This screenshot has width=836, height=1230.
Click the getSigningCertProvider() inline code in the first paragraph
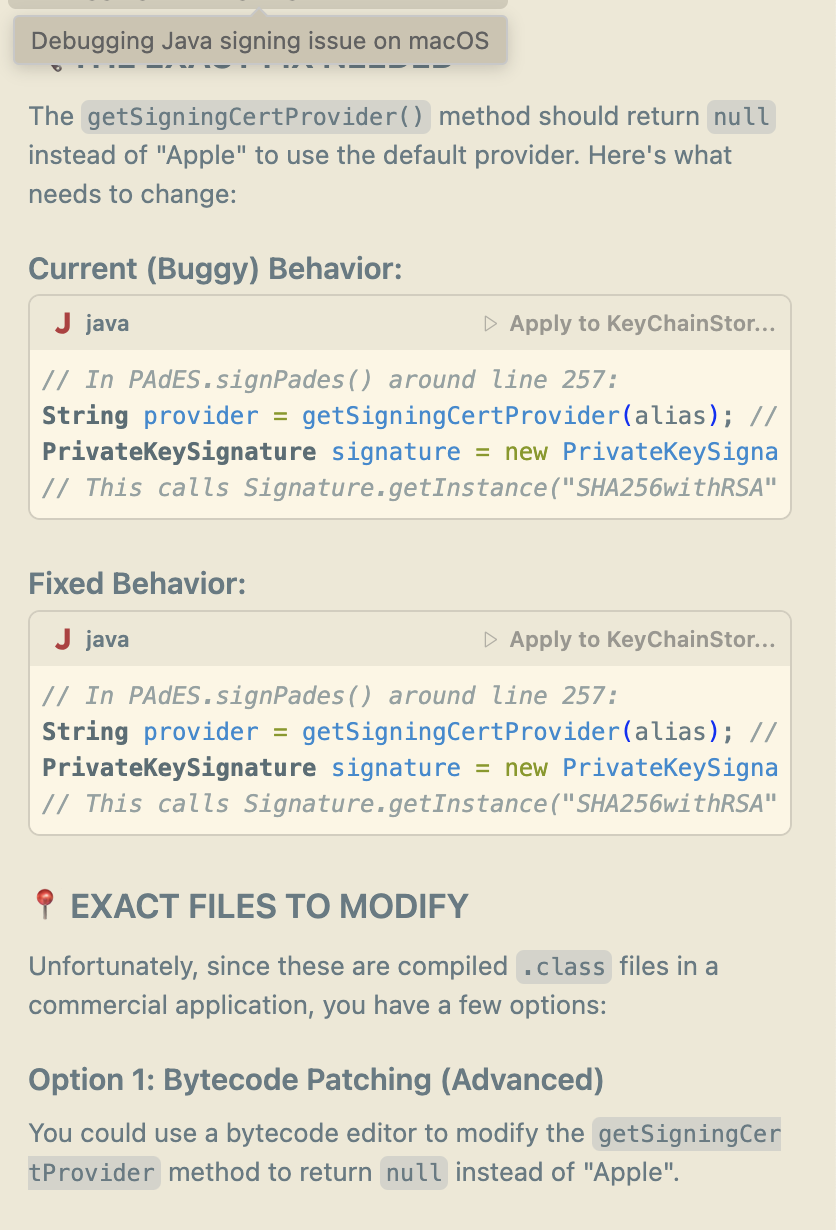(256, 117)
